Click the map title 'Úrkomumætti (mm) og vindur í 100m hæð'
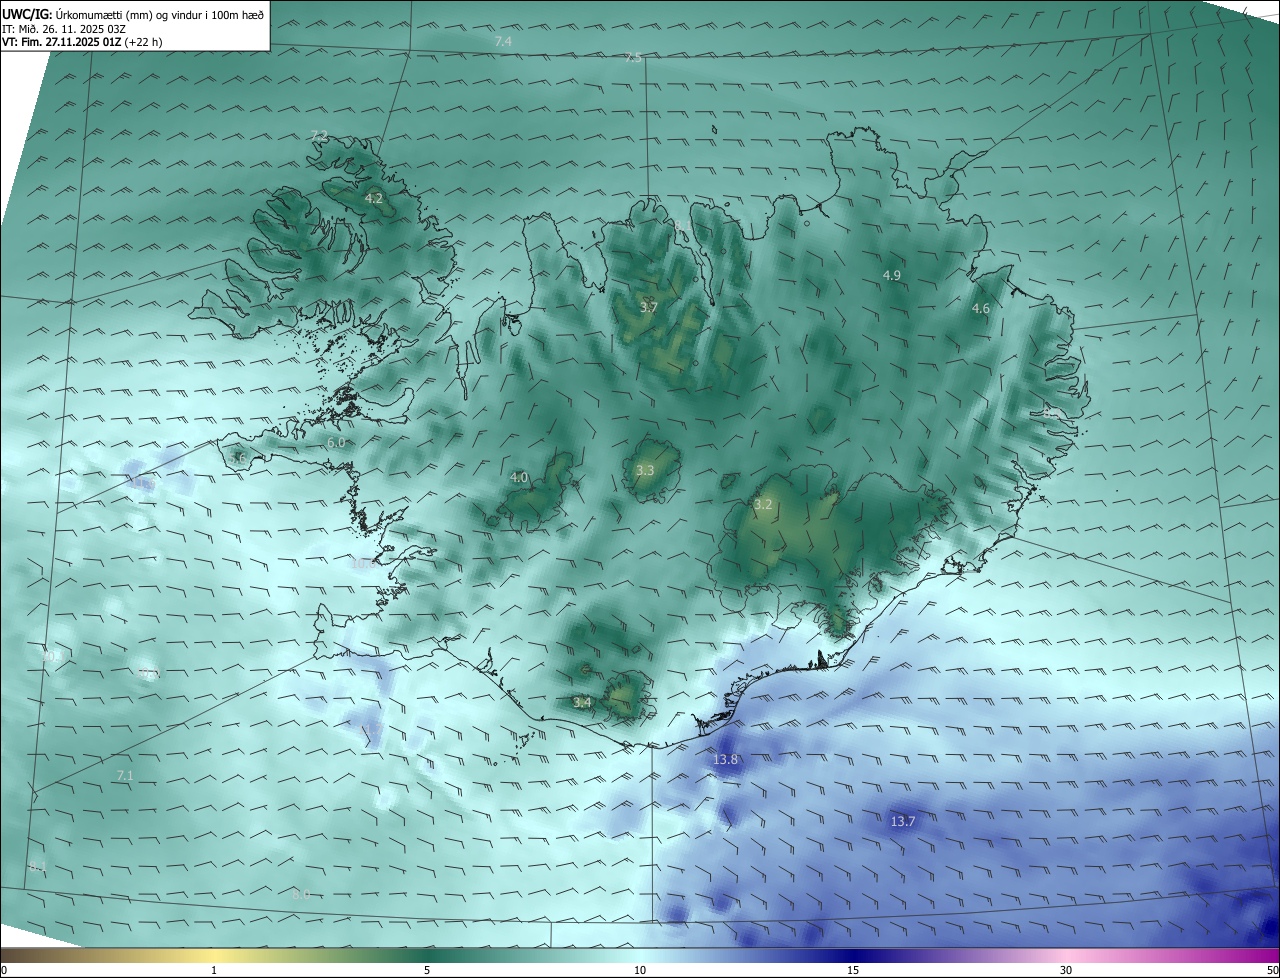The height and width of the screenshot is (978, 1280). [159, 14]
